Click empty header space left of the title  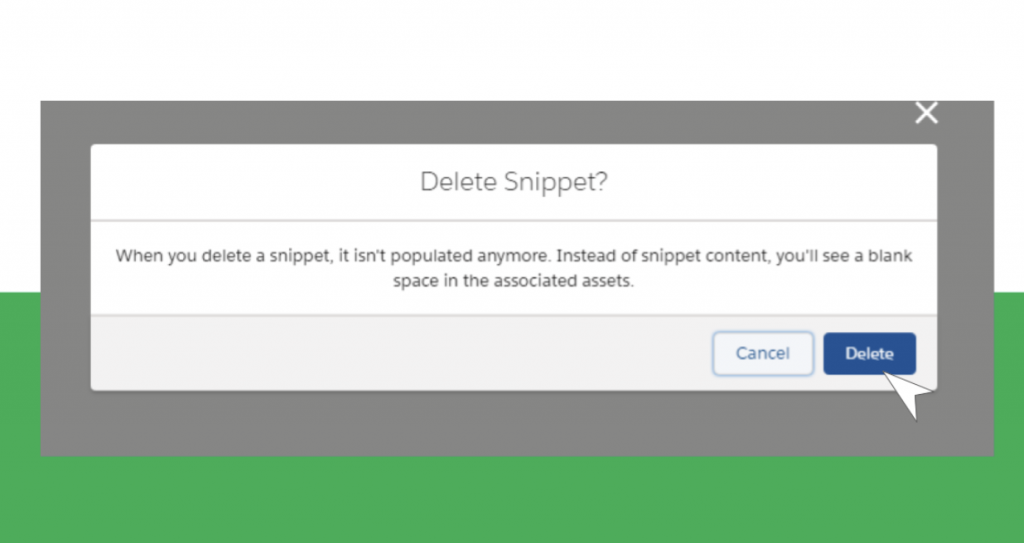tap(255, 182)
